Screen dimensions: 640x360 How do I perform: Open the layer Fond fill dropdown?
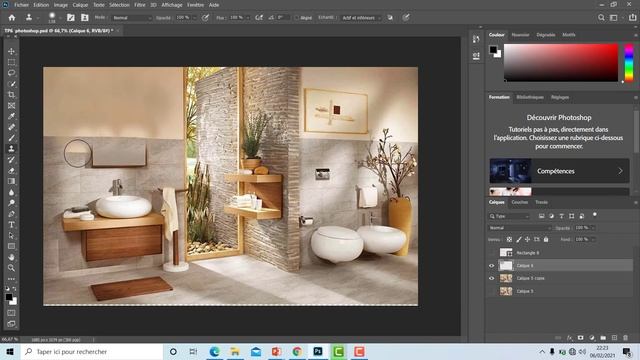tap(593, 239)
